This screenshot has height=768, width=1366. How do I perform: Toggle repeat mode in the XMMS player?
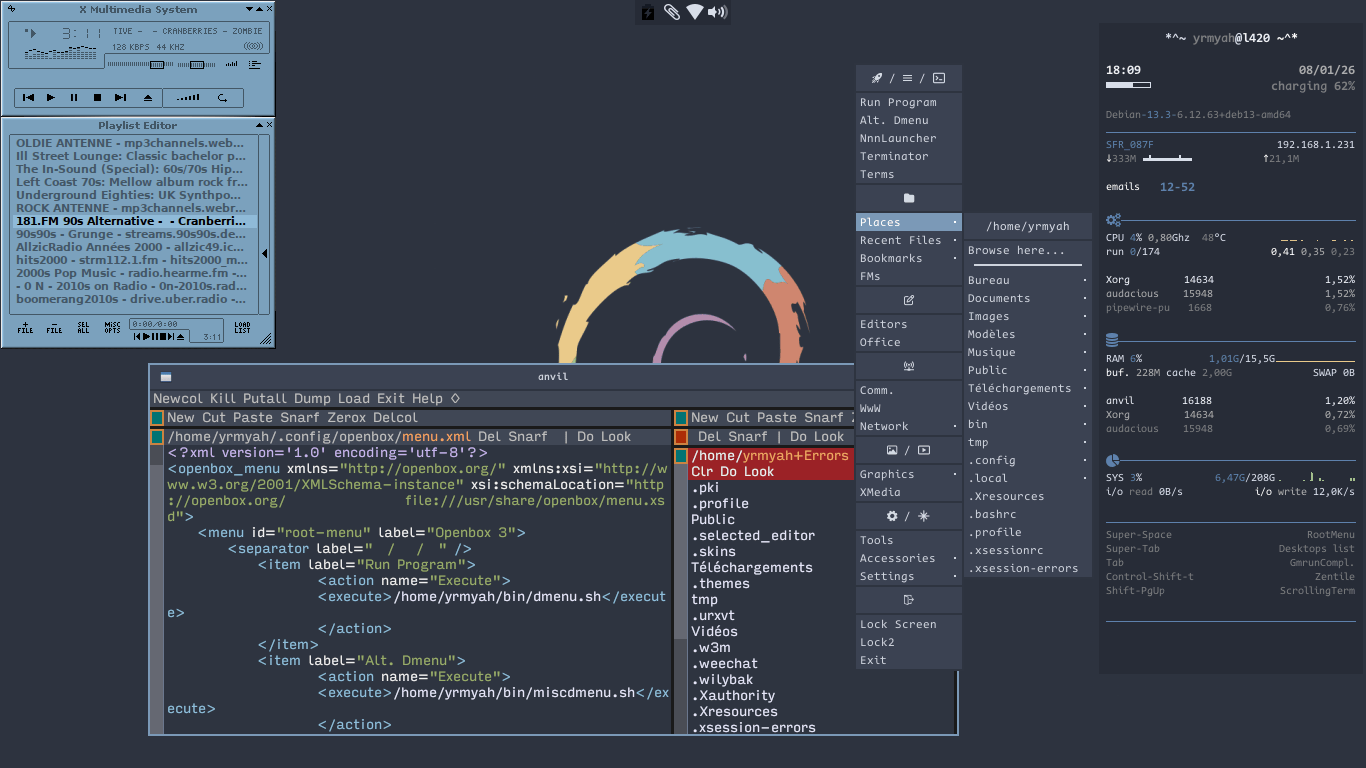pos(222,97)
